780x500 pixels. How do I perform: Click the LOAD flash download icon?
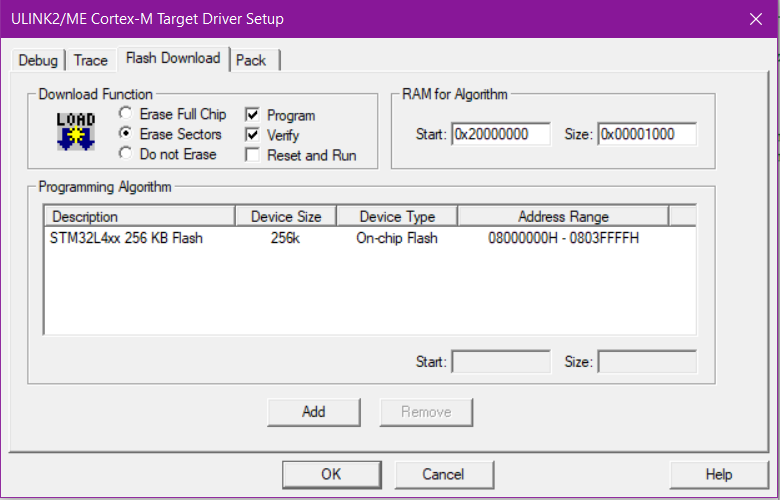tap(76, 131)
